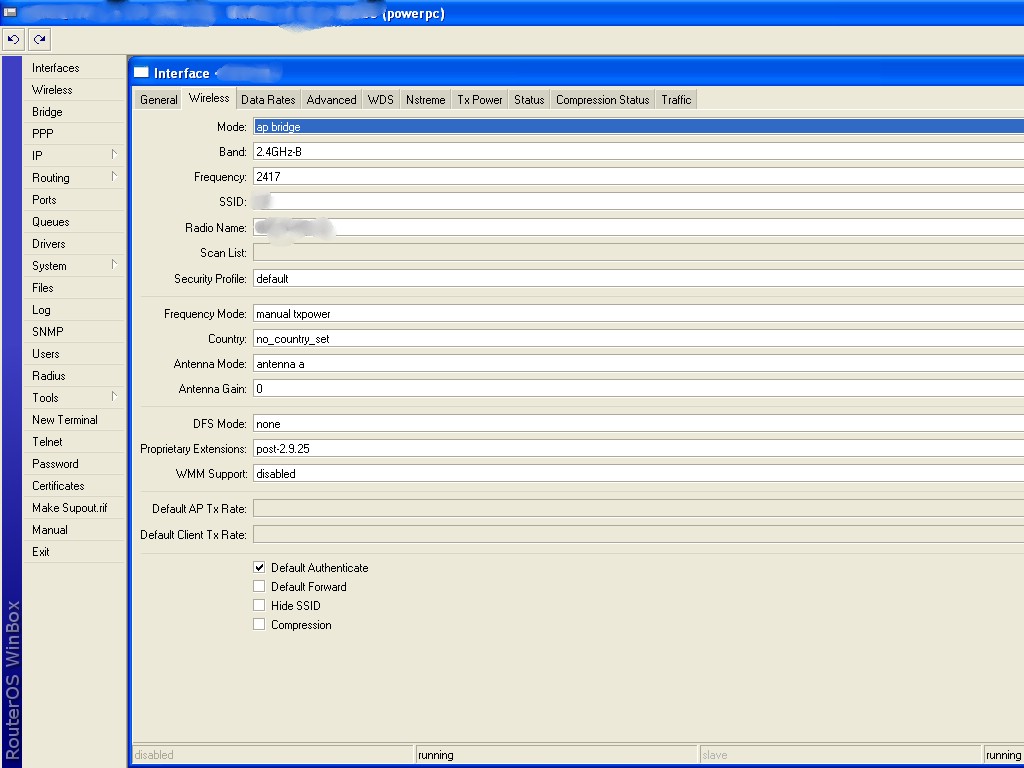Switch to the Data Rates tab

point(268,100)
